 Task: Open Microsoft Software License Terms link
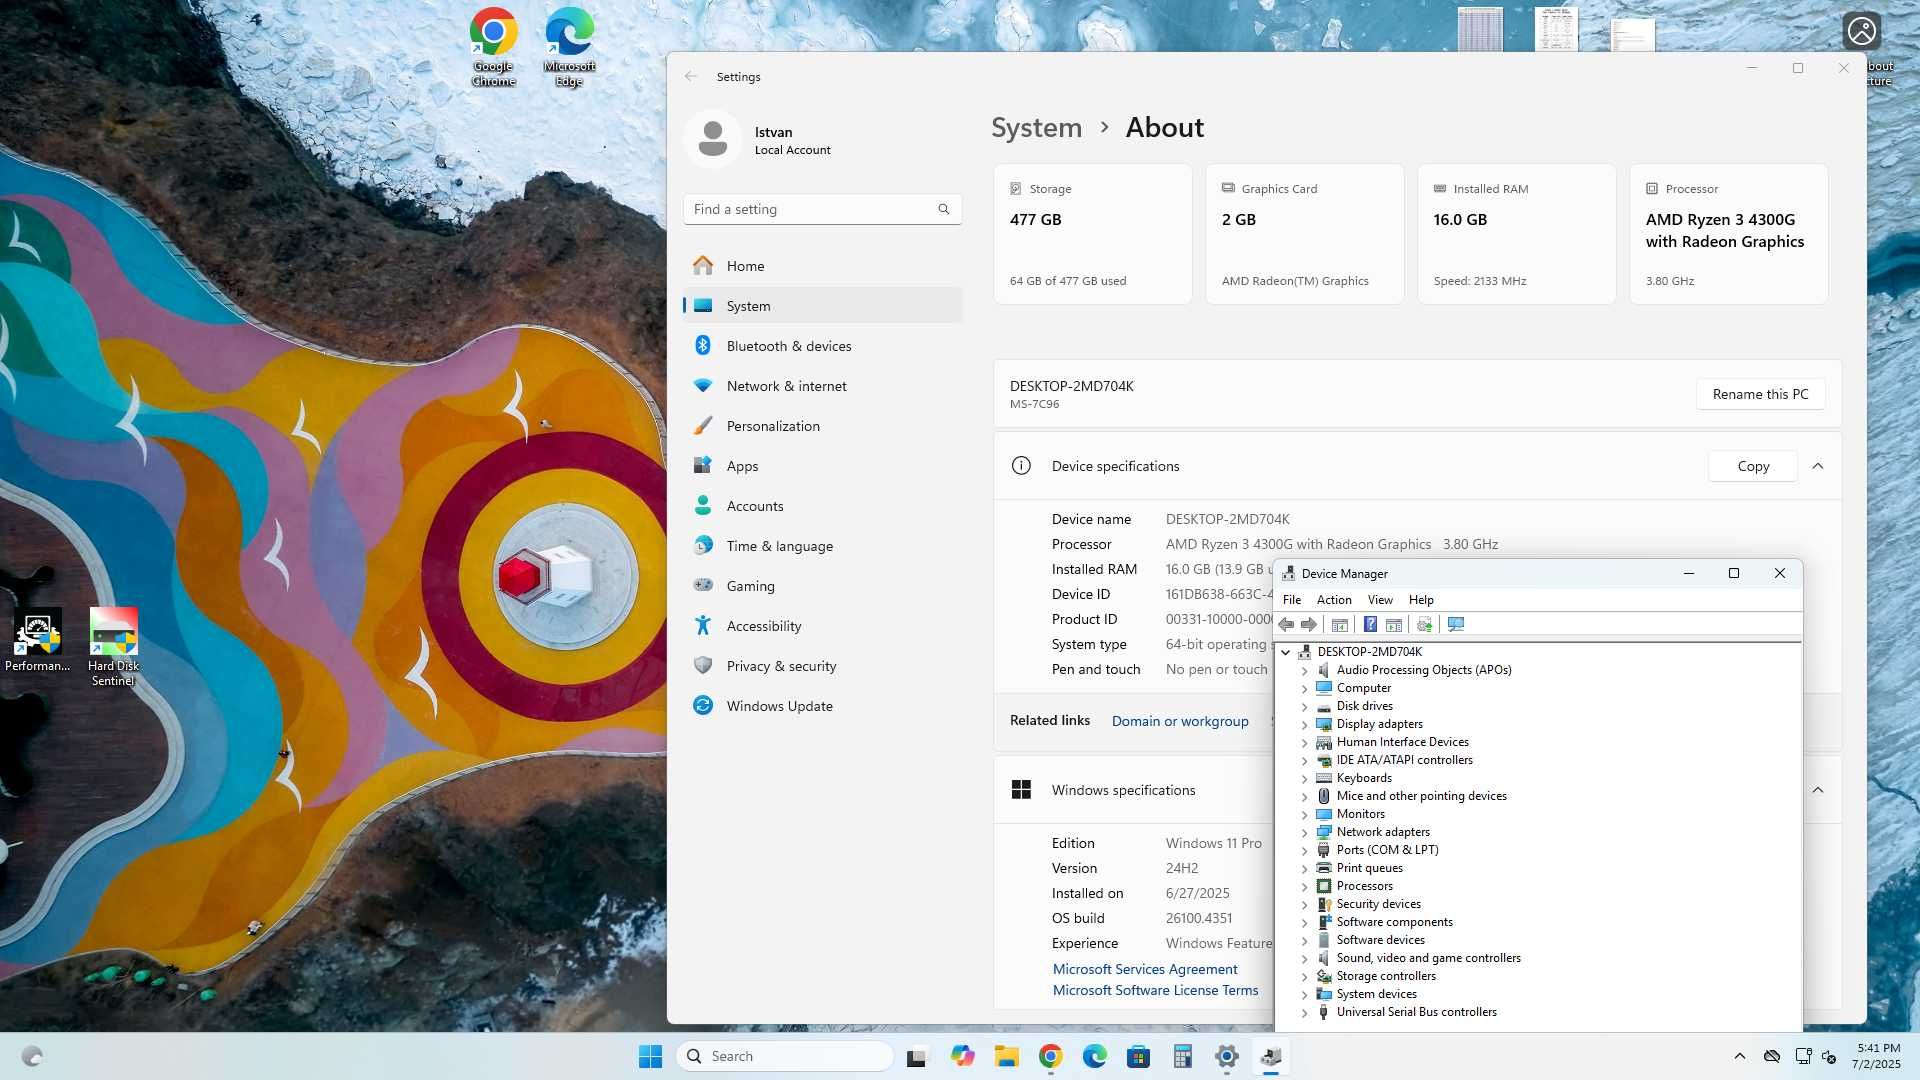[x=1155, y=990]
